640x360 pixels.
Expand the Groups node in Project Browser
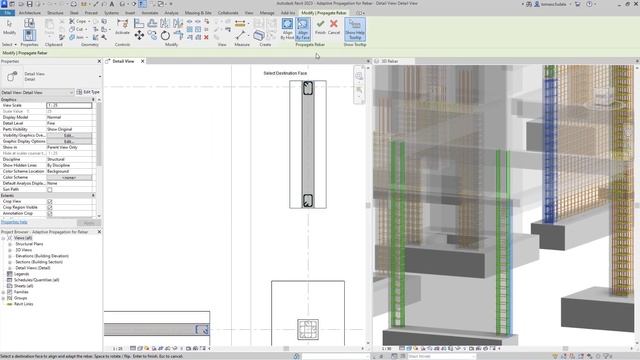coord(3,298)
